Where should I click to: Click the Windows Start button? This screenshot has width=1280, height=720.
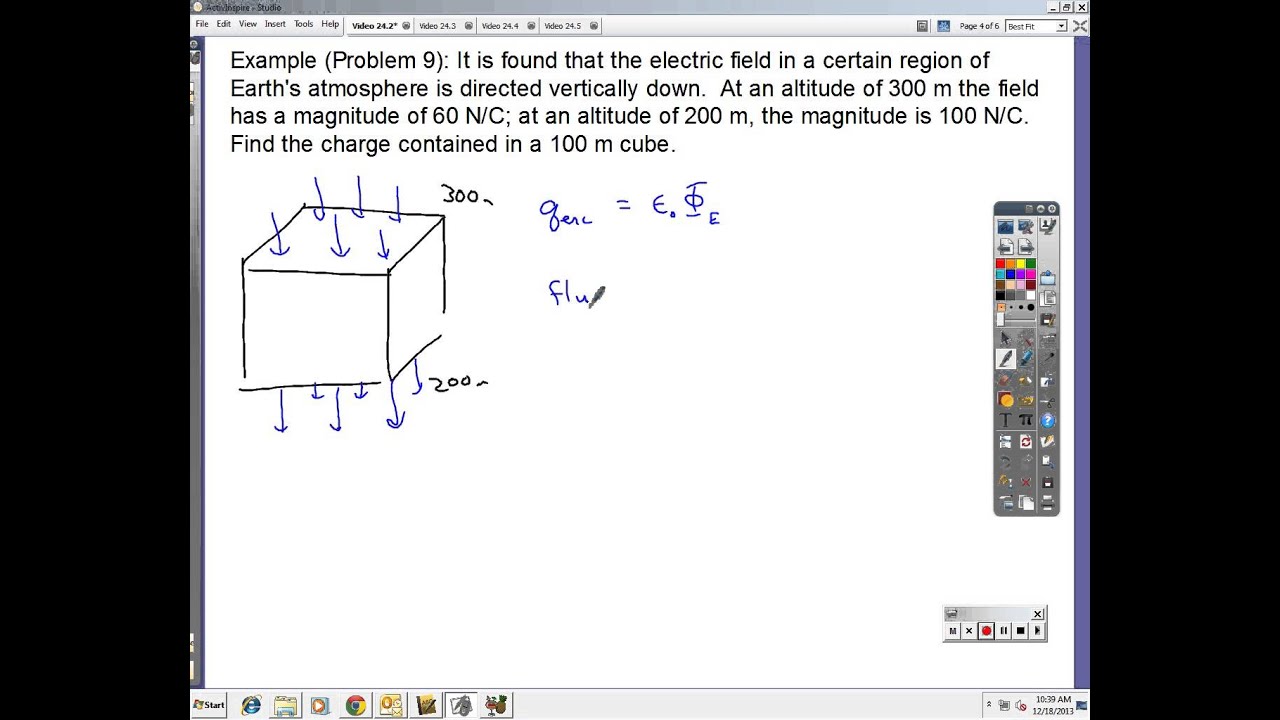pos(209,705)
